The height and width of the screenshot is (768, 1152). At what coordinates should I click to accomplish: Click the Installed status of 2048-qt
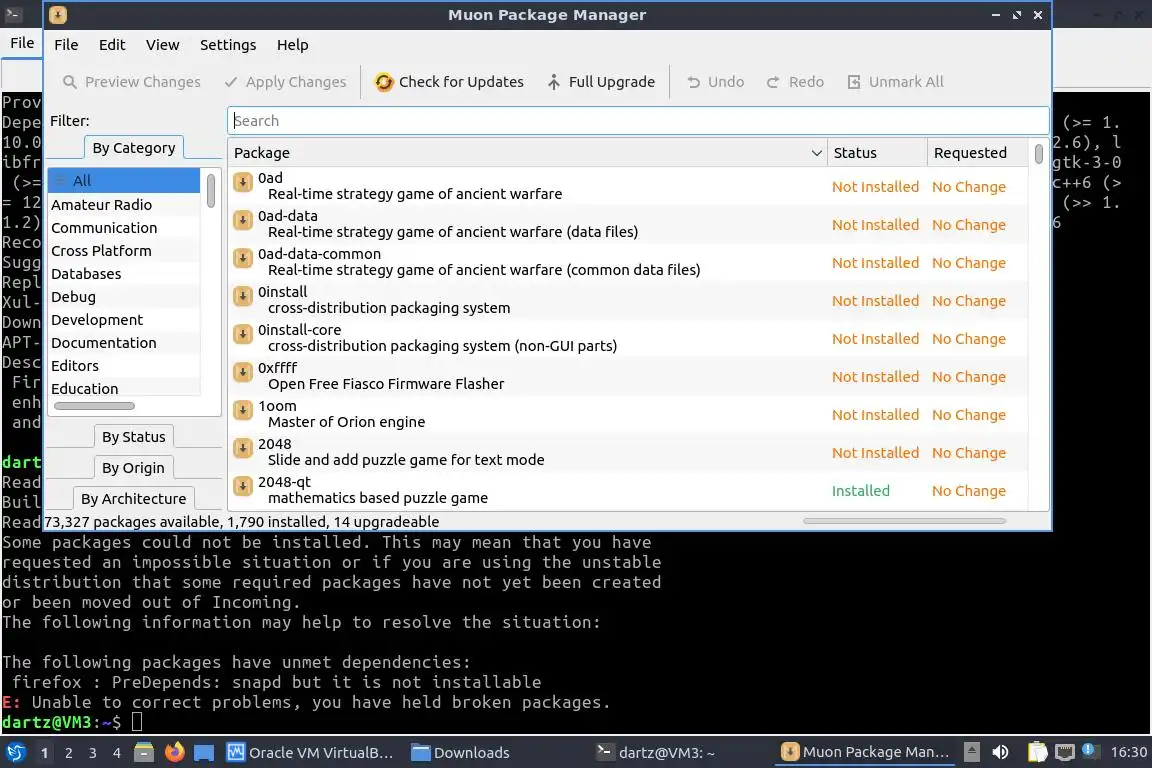(860, 491)
